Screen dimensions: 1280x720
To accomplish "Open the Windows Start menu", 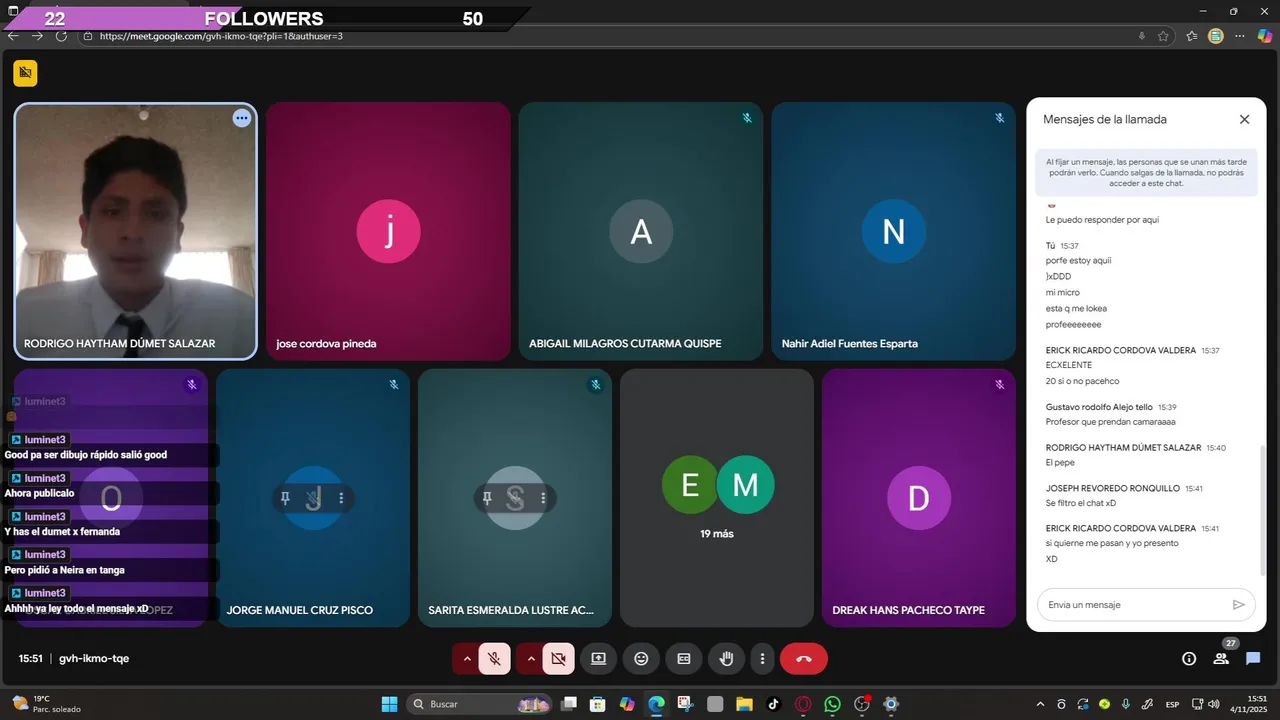I will (389, 704).
